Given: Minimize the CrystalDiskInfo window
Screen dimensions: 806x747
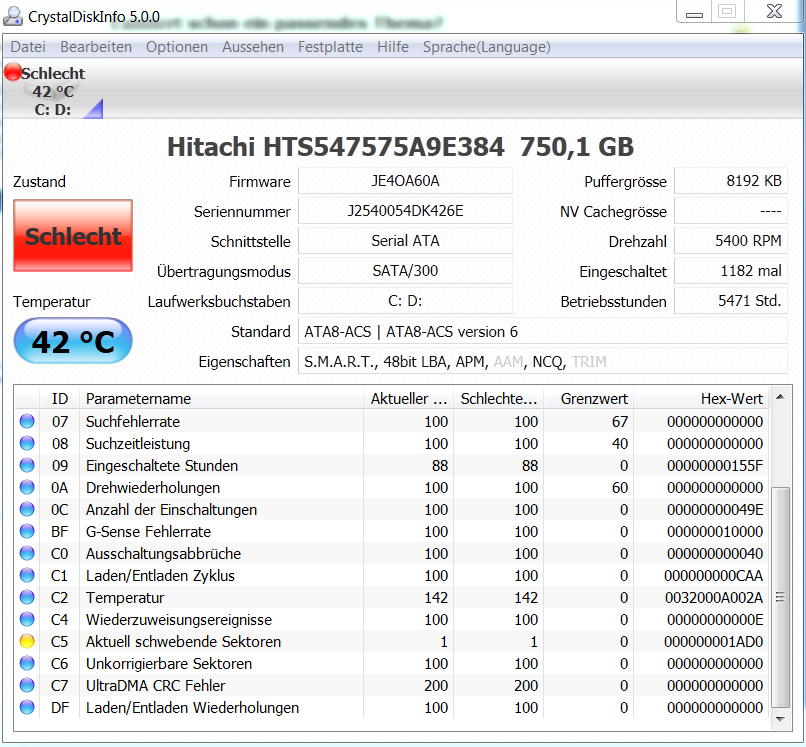Looking at the screenshot, I should coord(694,13).
